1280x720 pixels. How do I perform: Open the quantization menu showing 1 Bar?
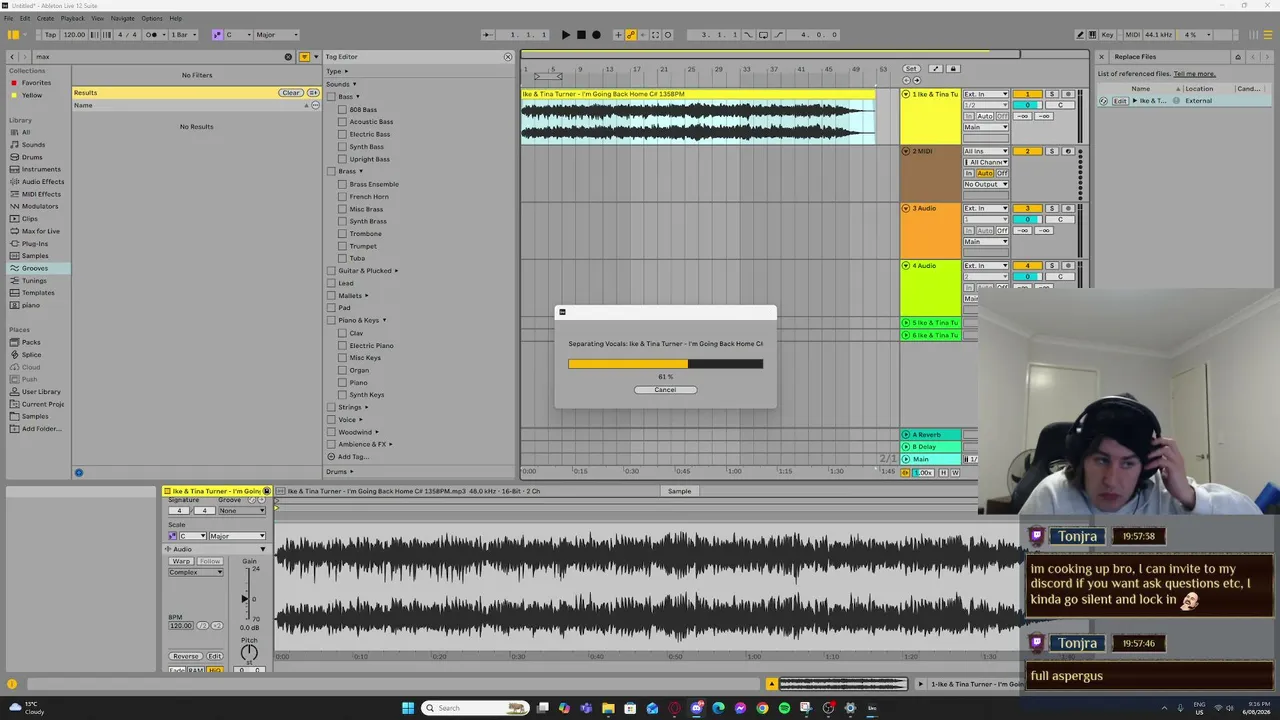coord(181,35)
